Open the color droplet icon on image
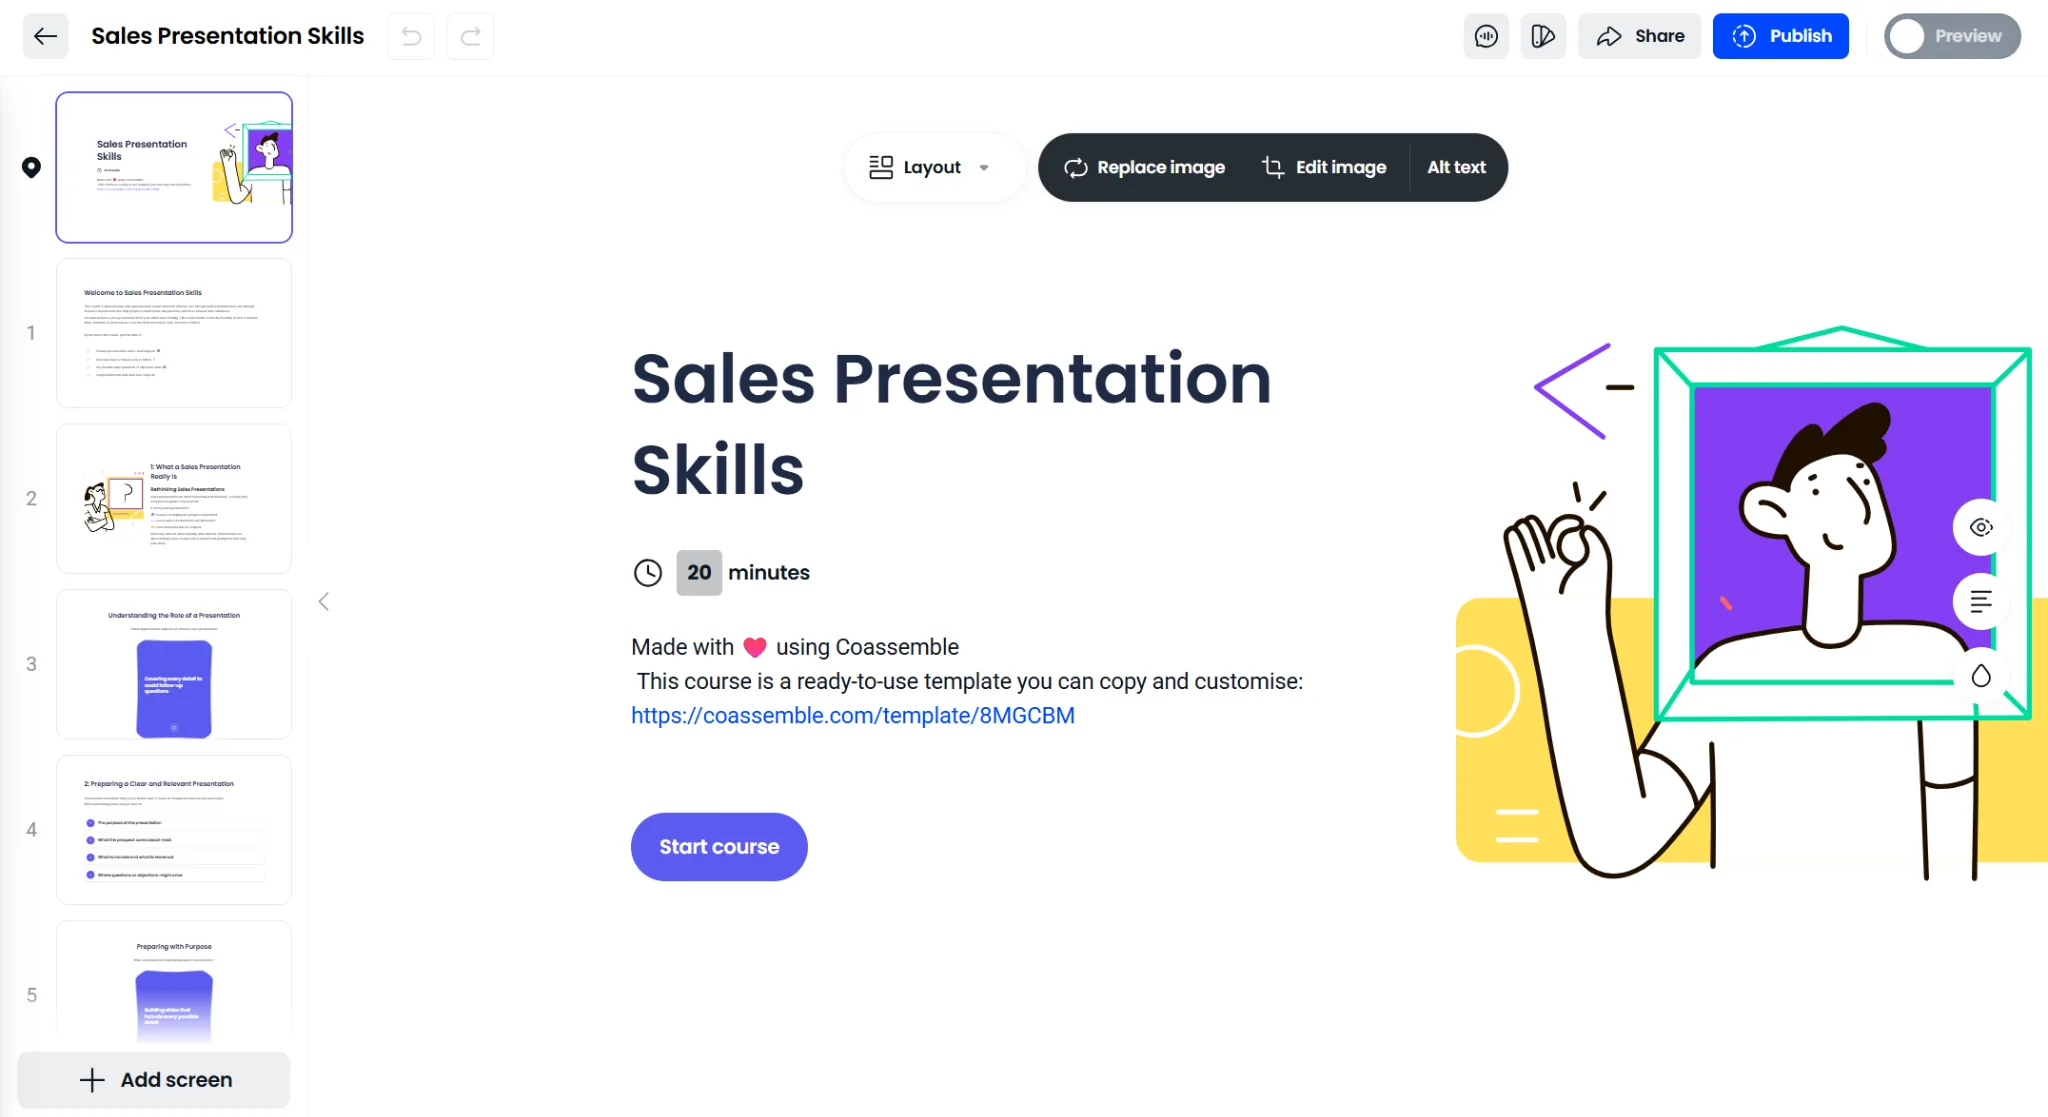The width and height of the screenshot is (2048, 1117). pyautogui.click(x=1981, y=676)
